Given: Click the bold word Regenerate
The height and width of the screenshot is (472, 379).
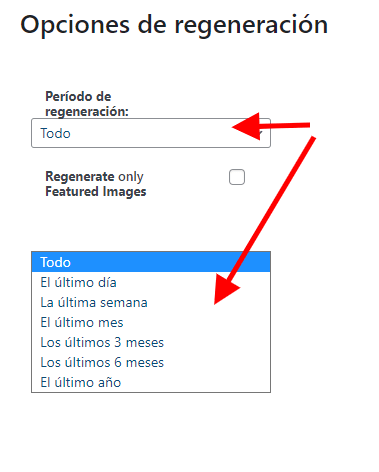Looking at the screenshot, I should [80, 176].
